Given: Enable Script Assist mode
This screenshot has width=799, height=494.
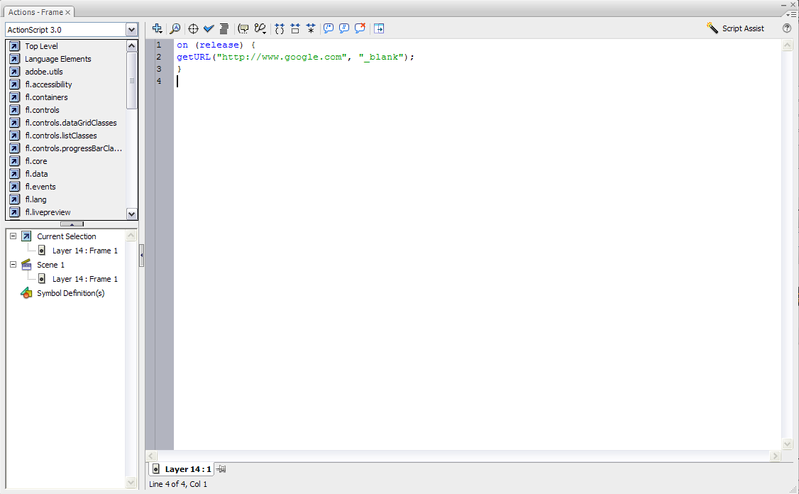Looking at the screenshot, I should tap(735, 29).
